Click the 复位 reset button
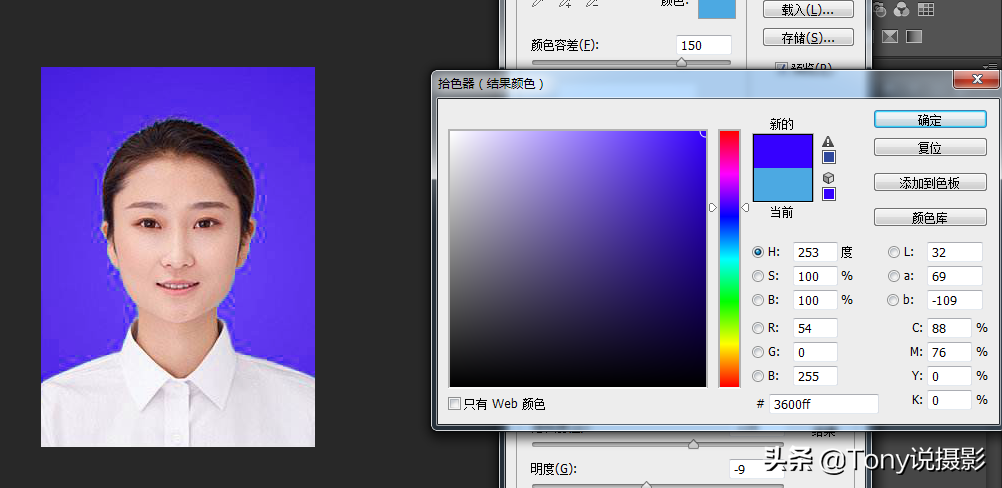Screen dimensions: 1002x488 click(x=930, y=148)
